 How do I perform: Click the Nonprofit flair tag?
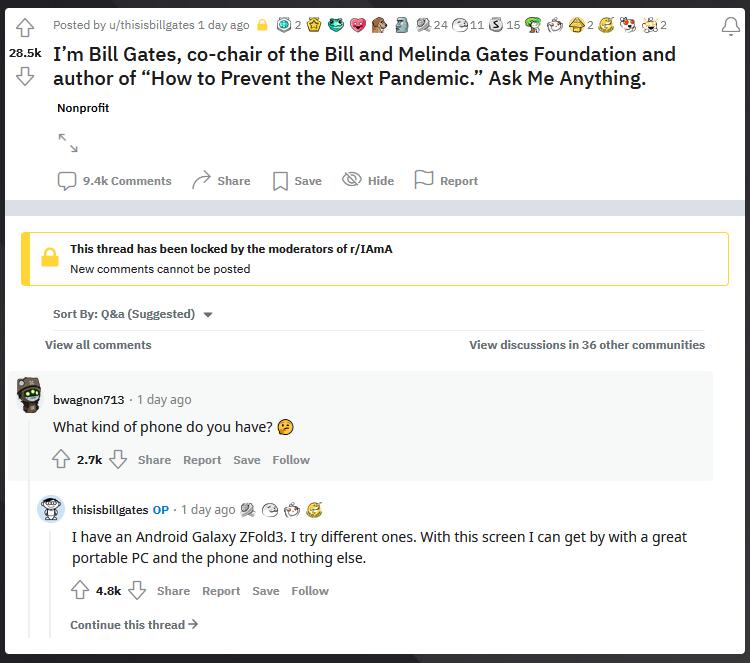click(x=83, y=108)
